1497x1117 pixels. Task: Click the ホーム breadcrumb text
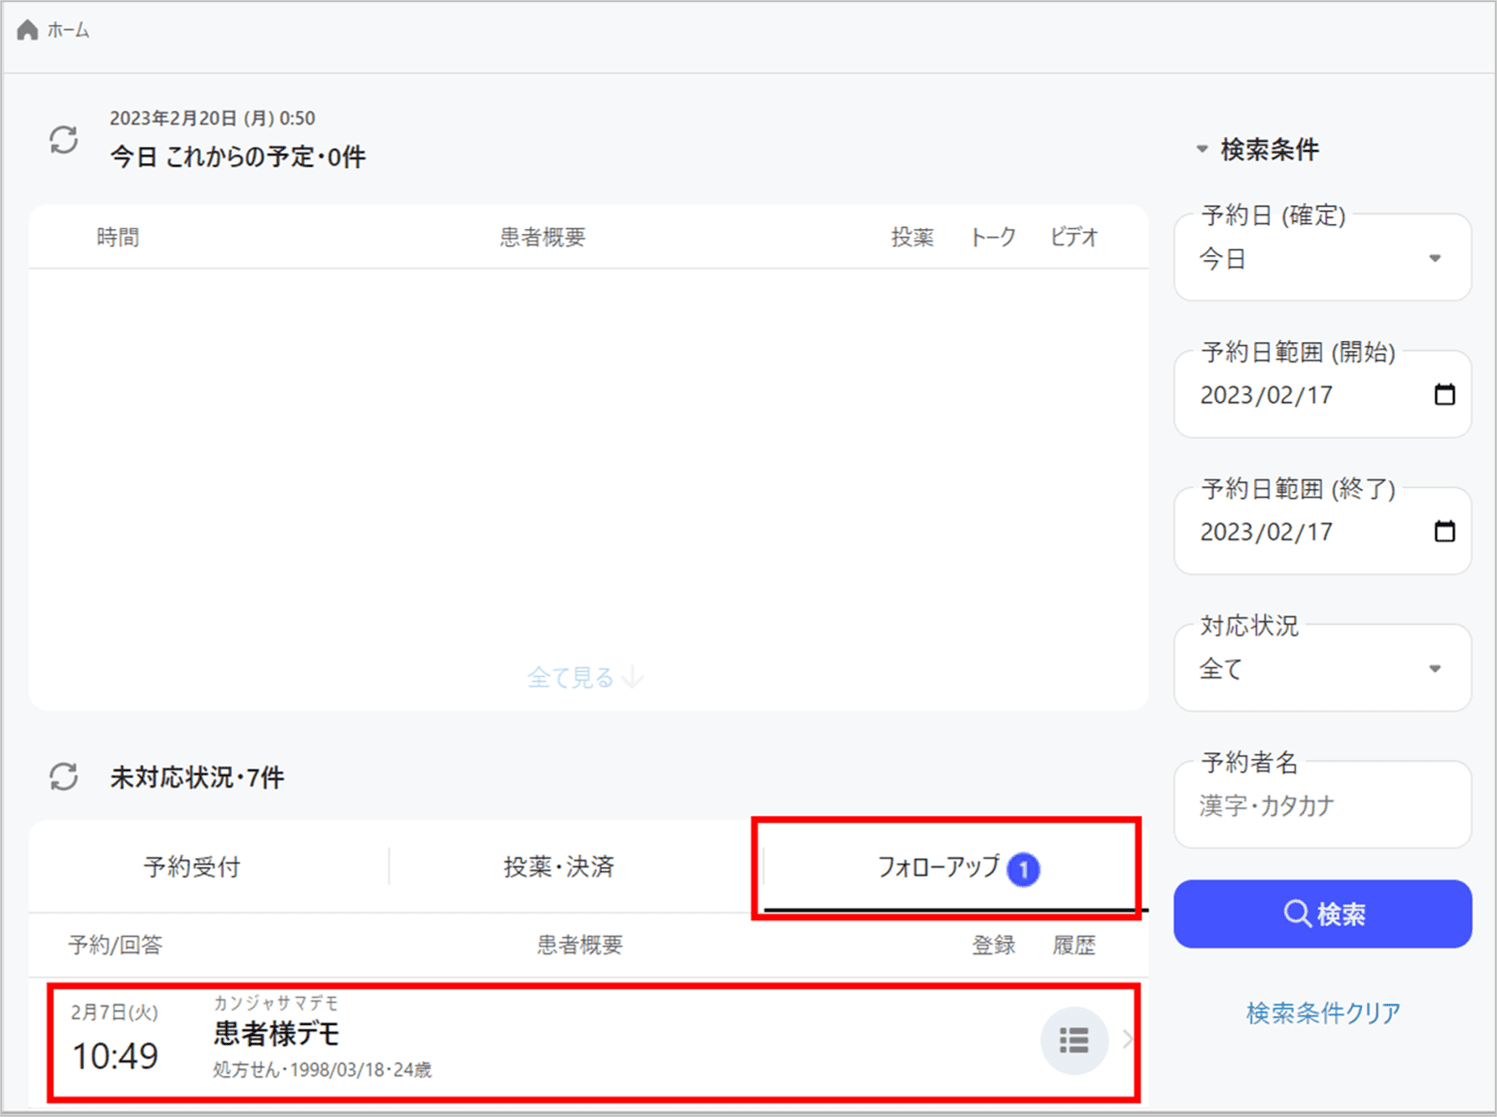(68, 31)
